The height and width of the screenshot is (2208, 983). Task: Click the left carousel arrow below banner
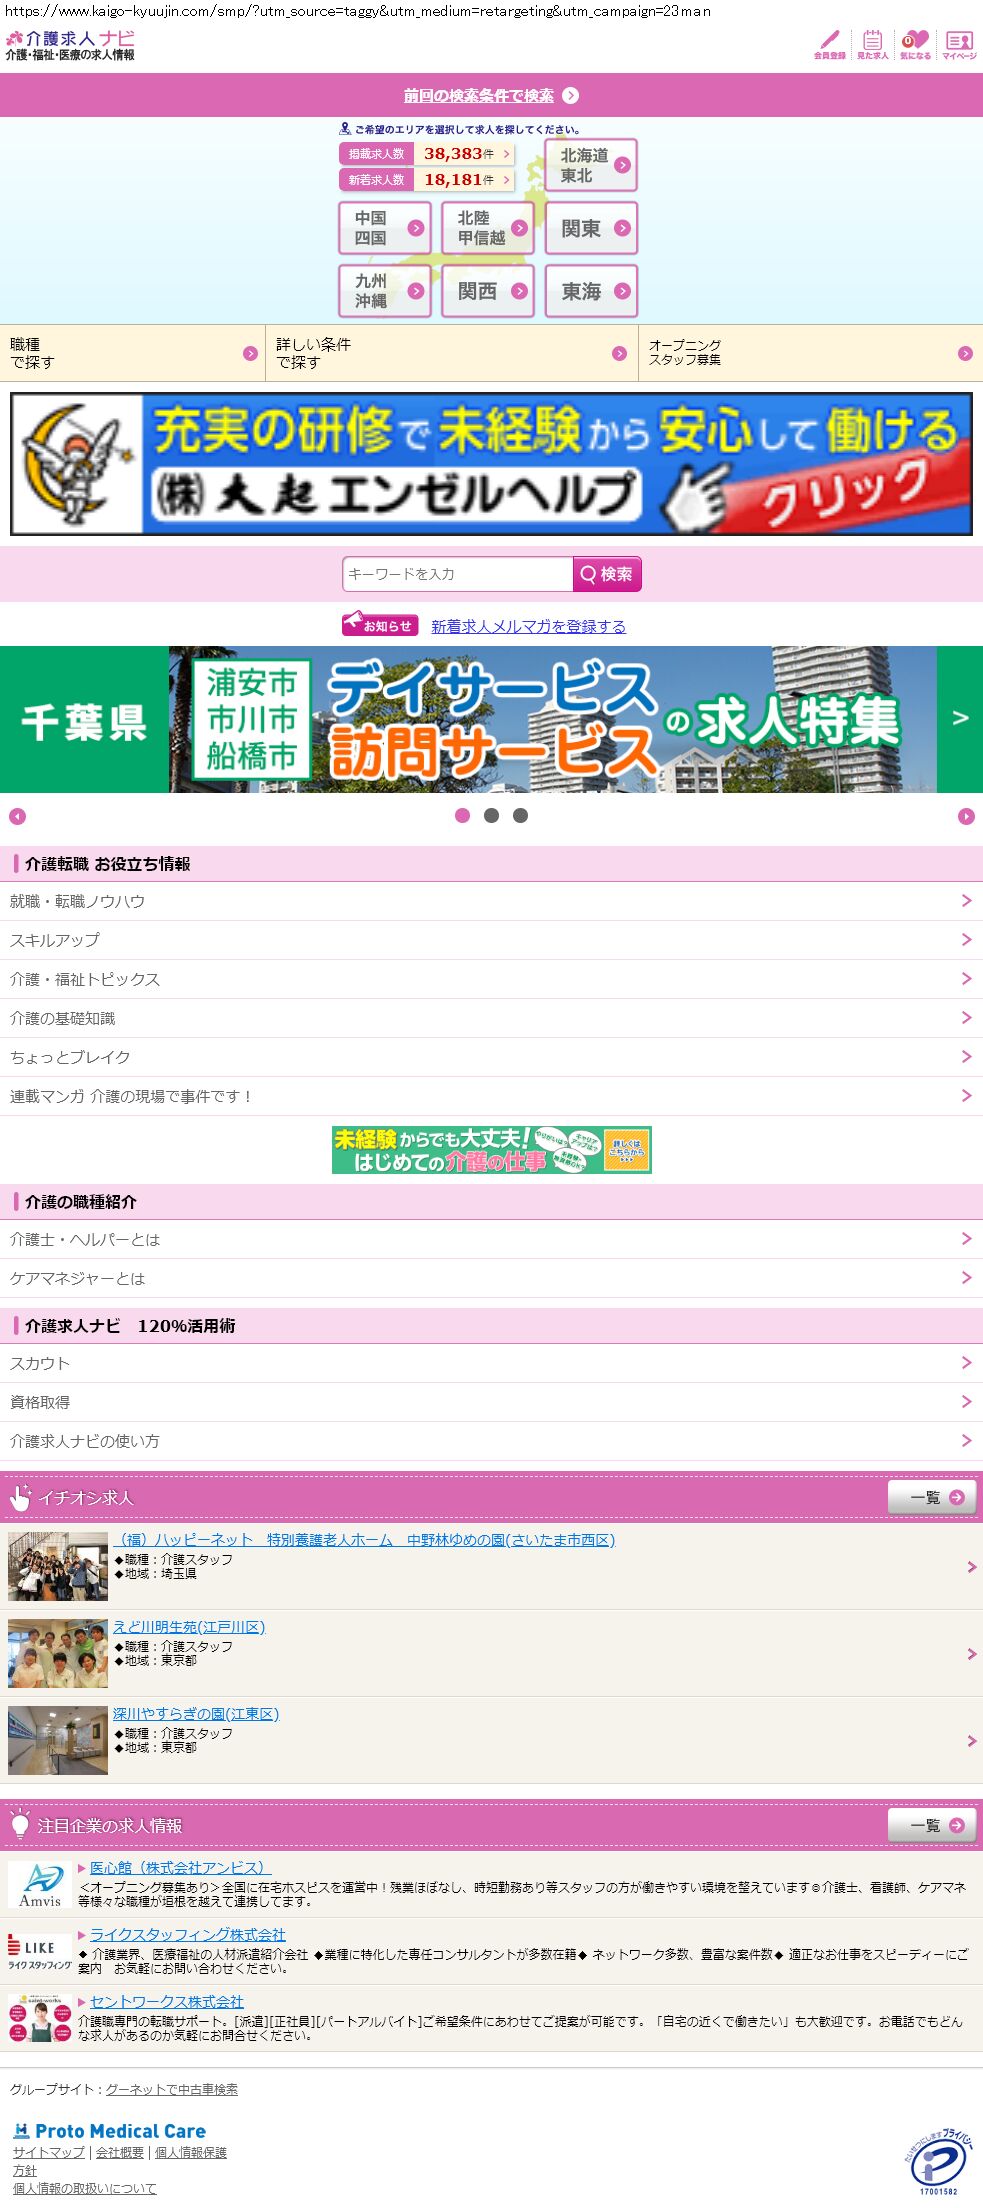17,817
